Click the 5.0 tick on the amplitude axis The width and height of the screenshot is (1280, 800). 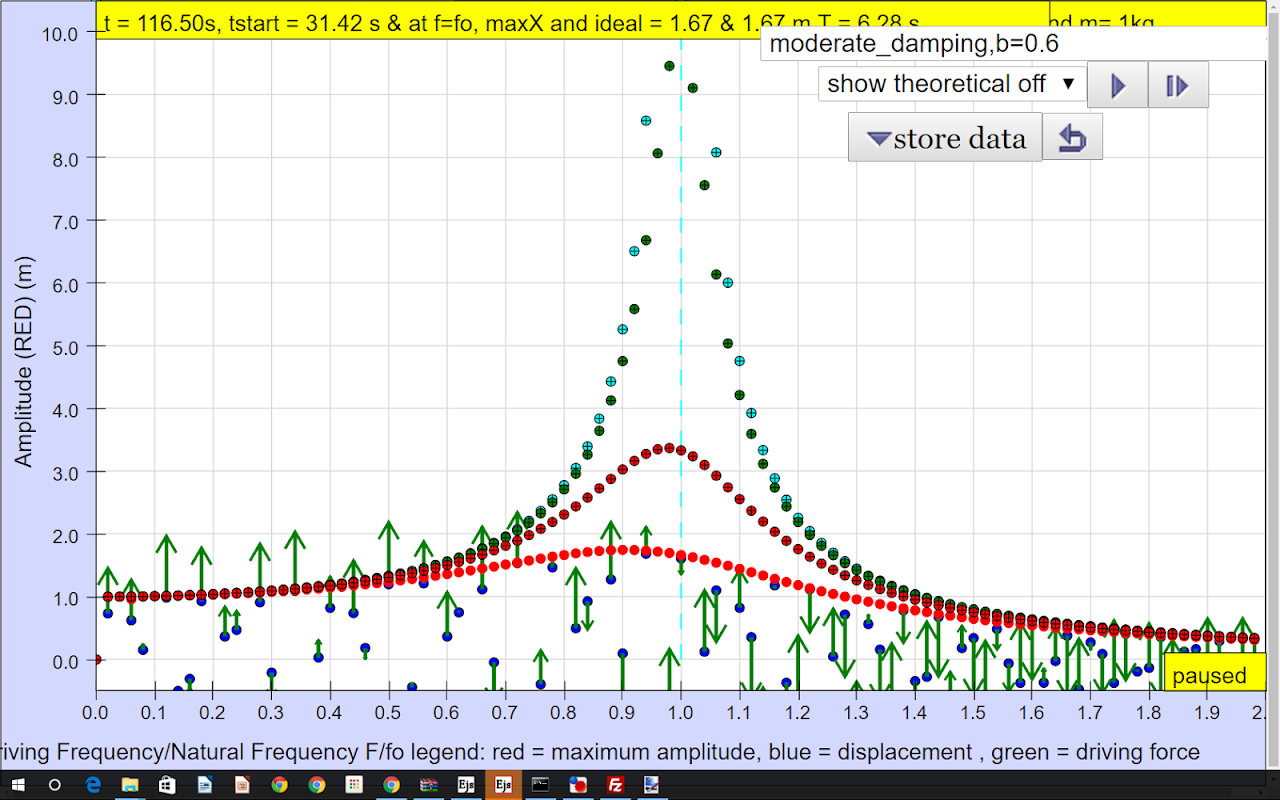[x=65, y=346]
